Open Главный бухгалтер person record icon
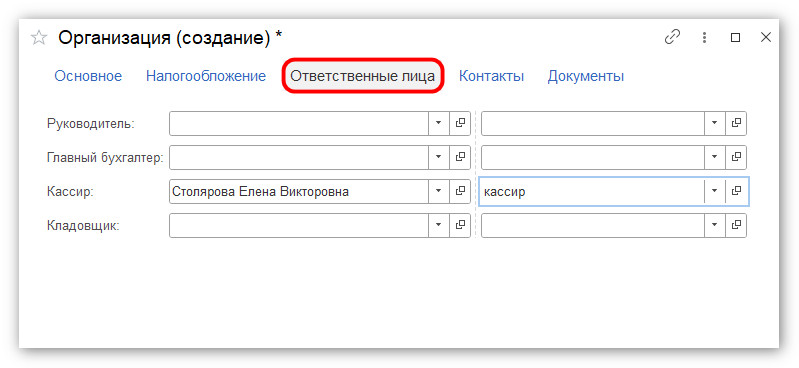Viewport: 799px width, 368px height. tap(460, 157)
